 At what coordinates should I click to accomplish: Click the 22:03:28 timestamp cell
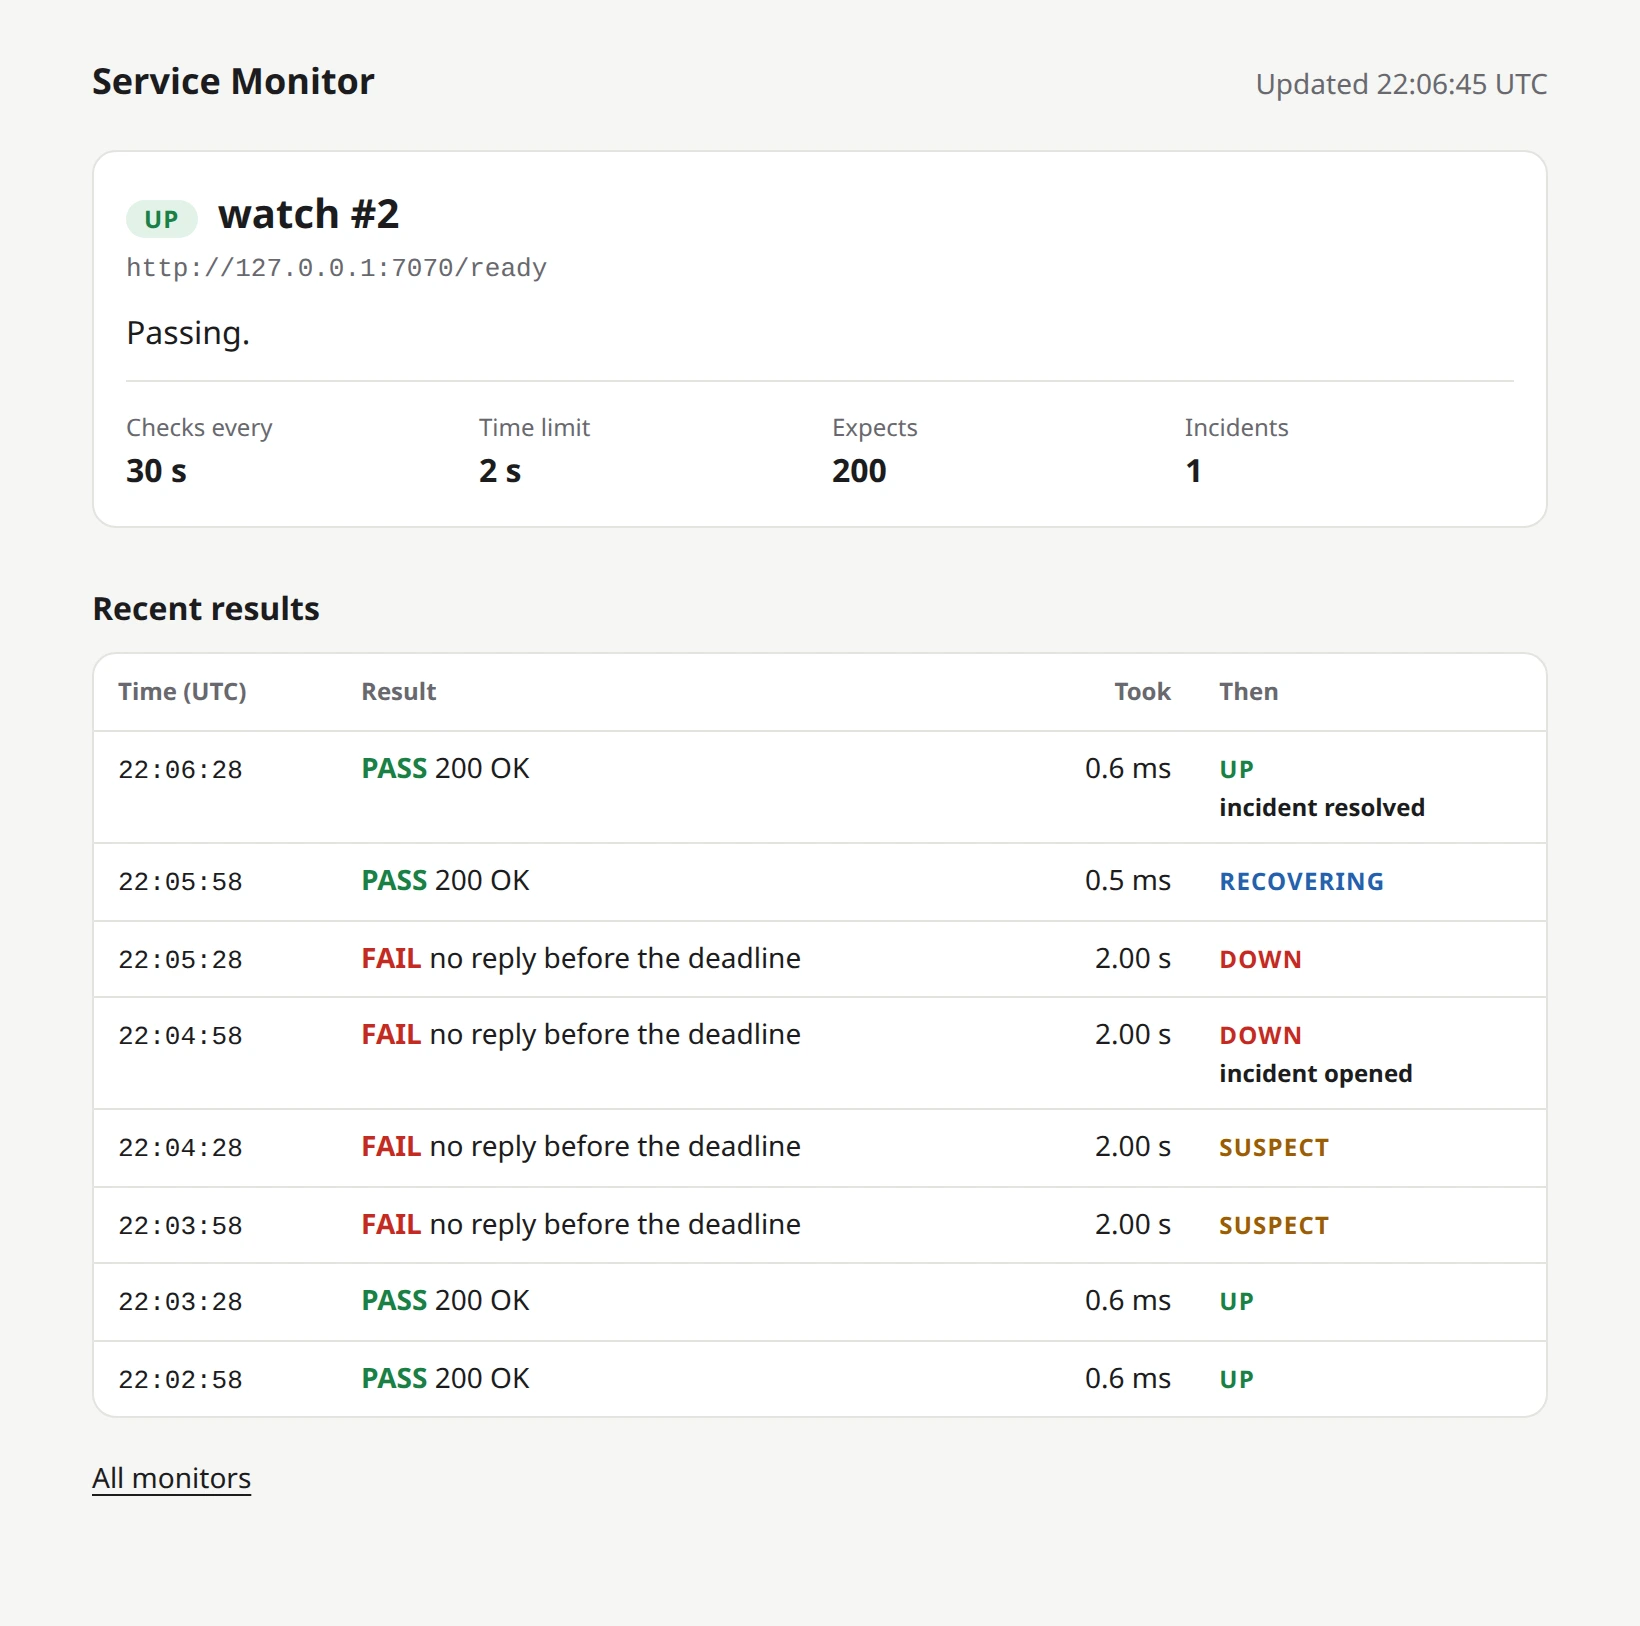[x=180, y=1302]
